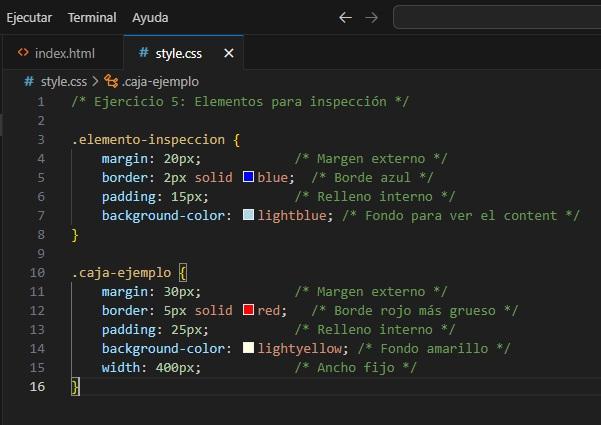Click the .elemento-inspeccion selector

[x=148, y=140]
